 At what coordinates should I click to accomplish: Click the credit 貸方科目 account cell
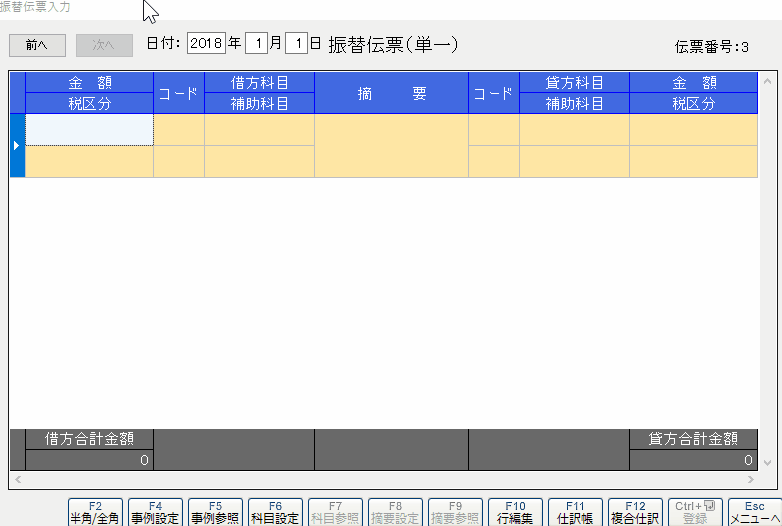[574, 129]
